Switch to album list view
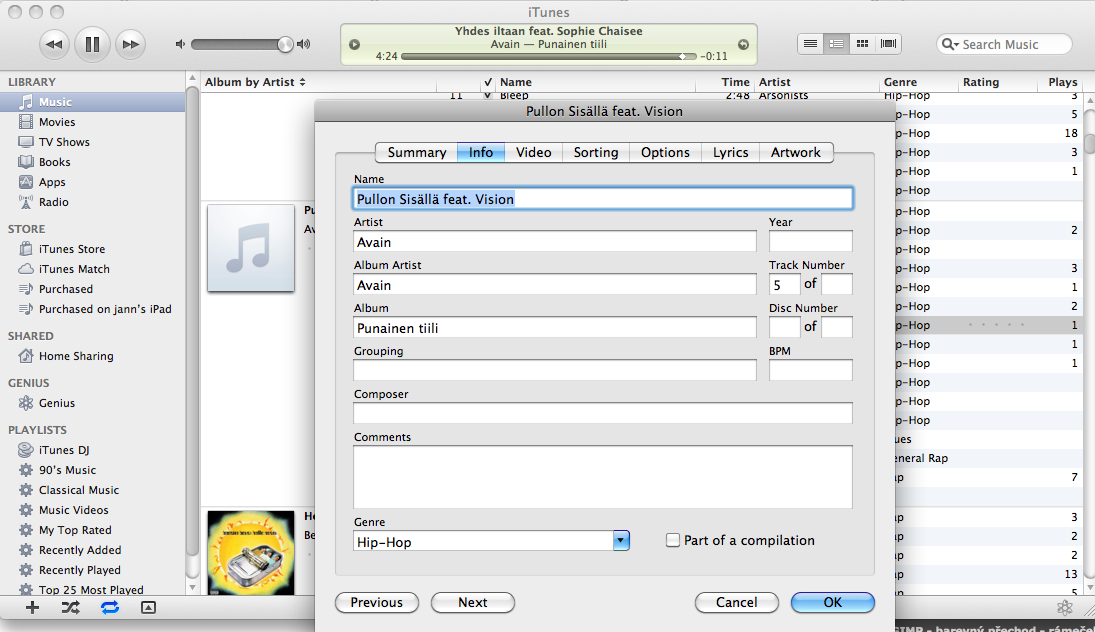This screenshot has height=632, width=1095. [x=836, y=44]
